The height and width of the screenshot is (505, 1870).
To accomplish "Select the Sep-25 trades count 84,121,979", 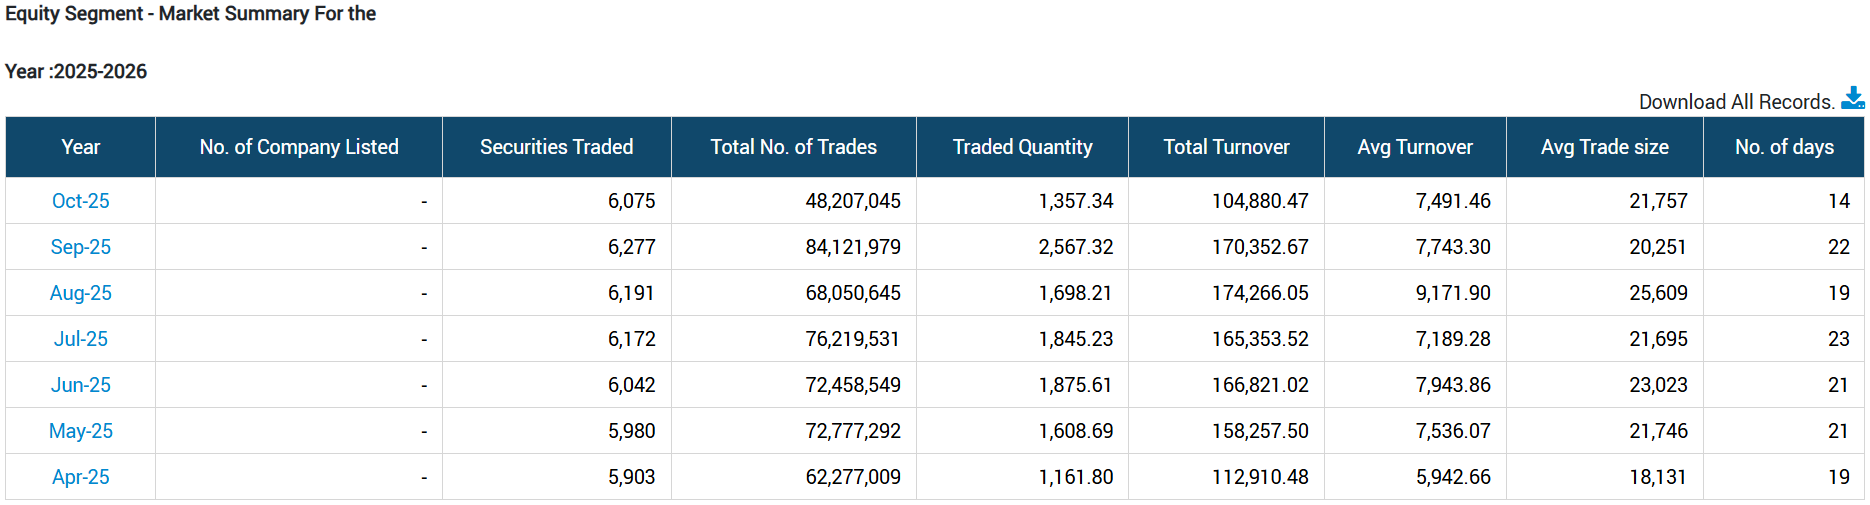I will coord(853,247).
